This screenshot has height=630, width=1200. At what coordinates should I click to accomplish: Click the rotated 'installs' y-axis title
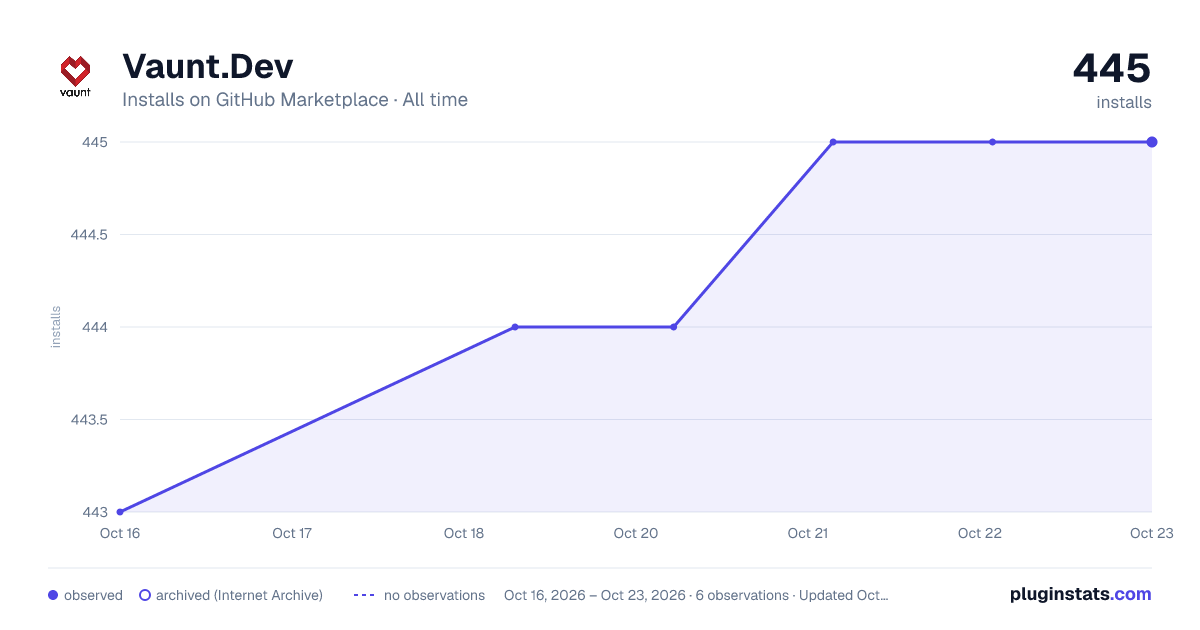pos(56,327)
